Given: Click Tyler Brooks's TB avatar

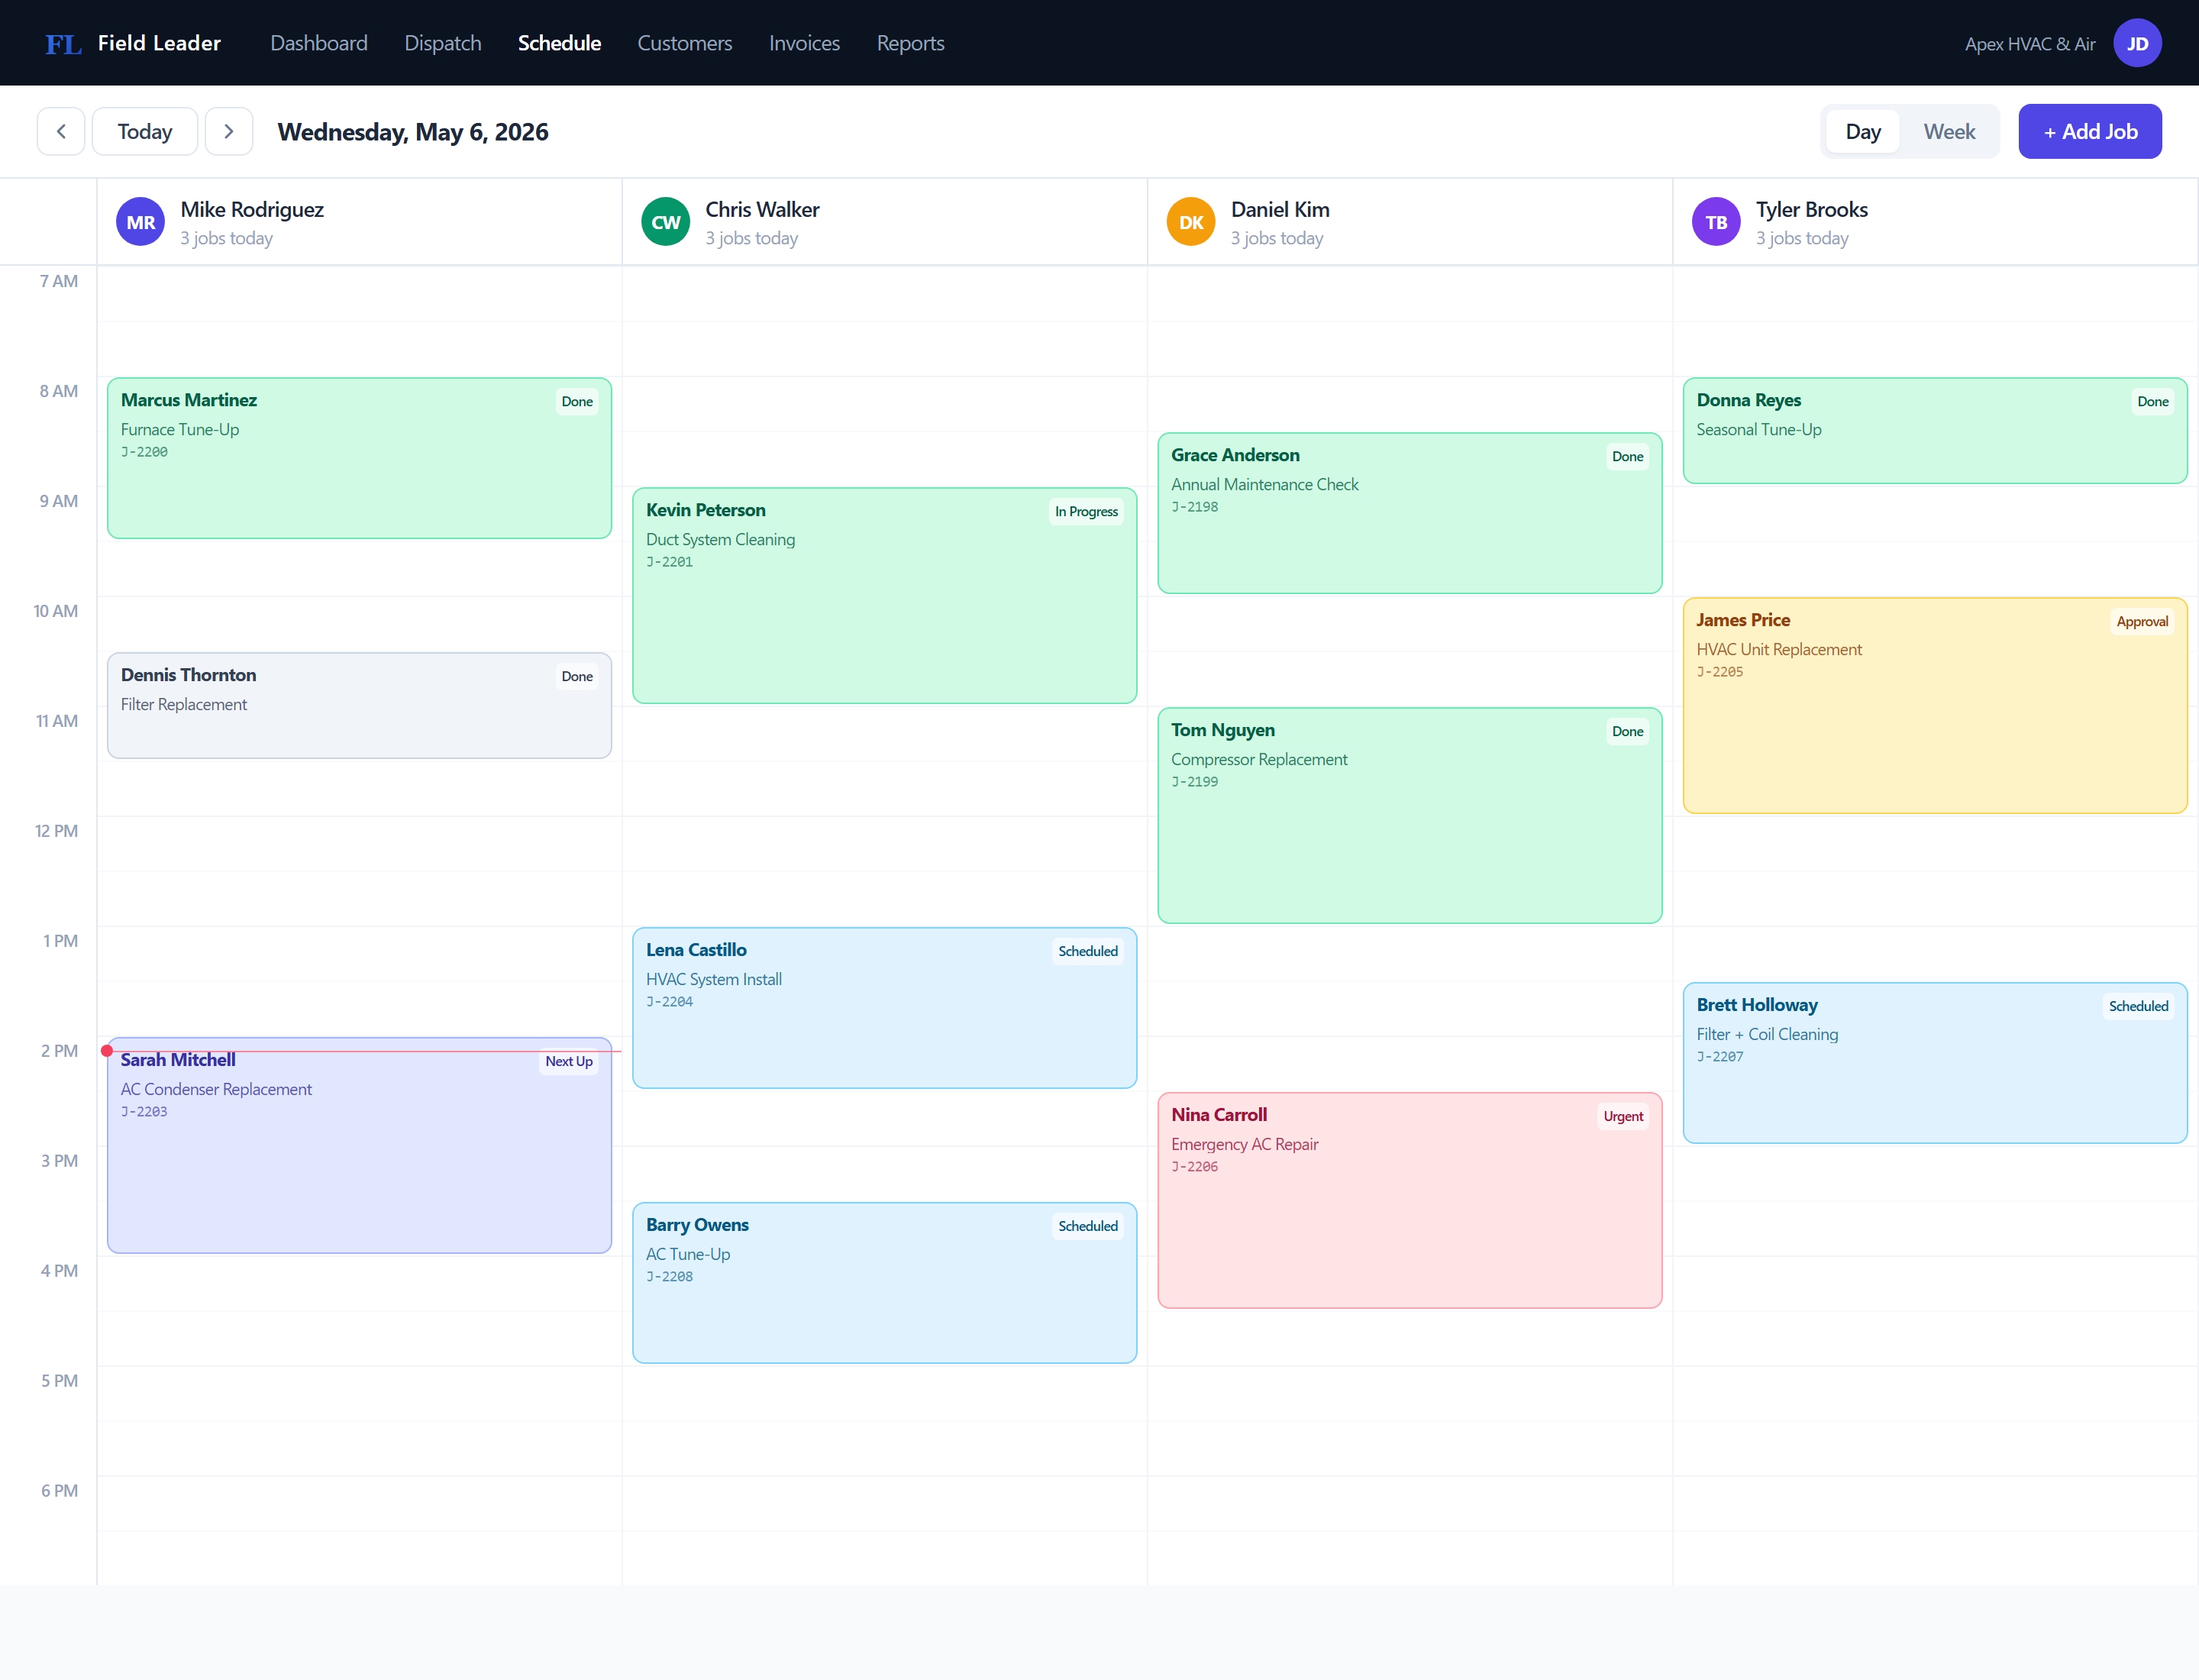Looking at the screenshot, I should click(1716, 222).
